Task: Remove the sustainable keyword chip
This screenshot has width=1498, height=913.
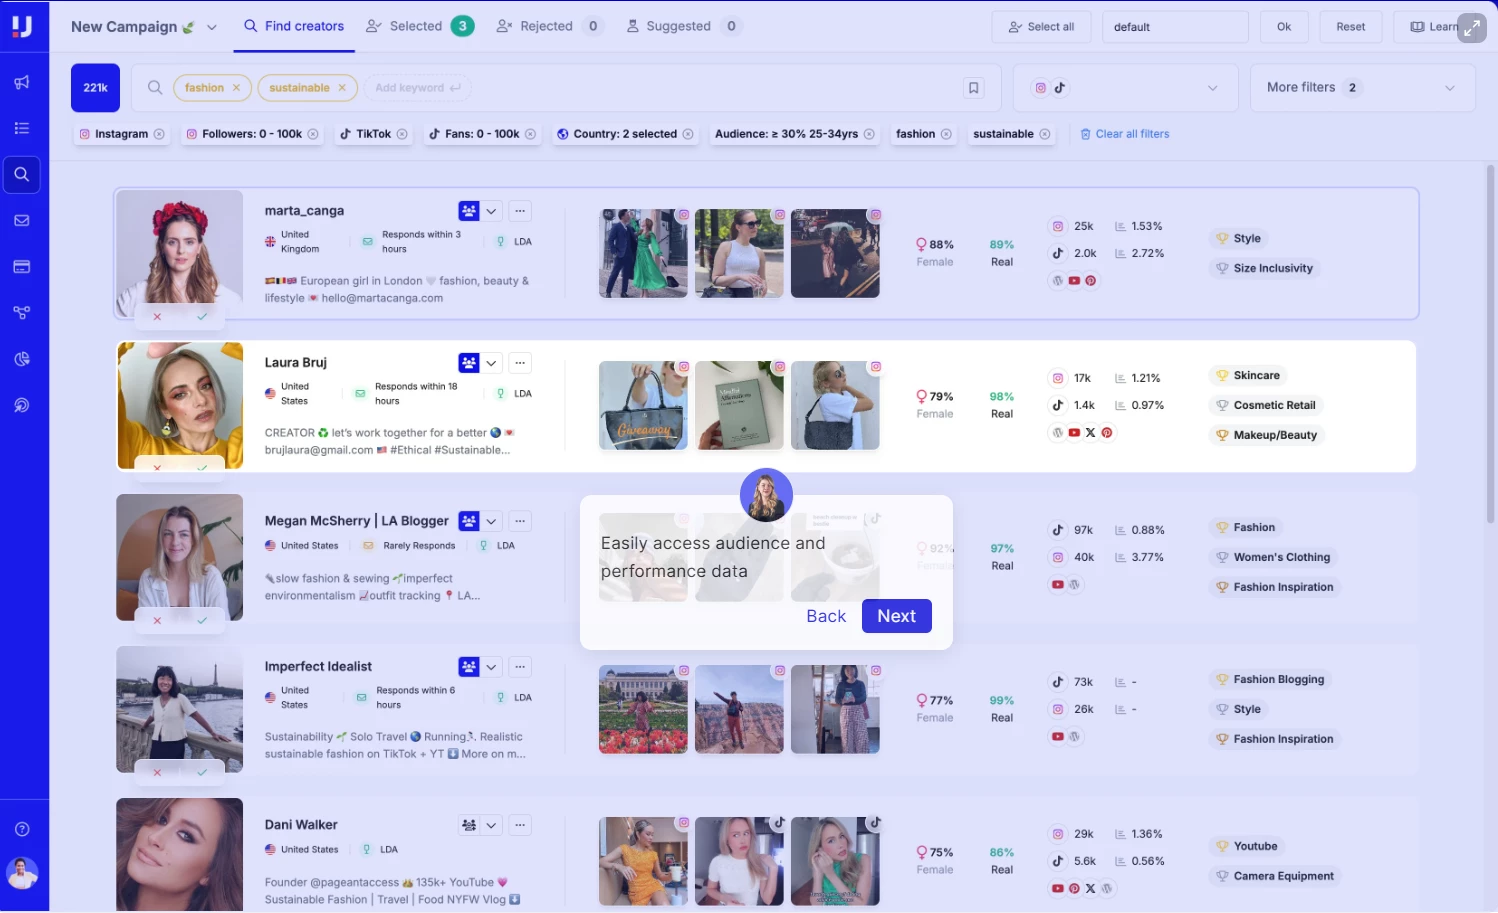Action: click(x=342, y=88)
